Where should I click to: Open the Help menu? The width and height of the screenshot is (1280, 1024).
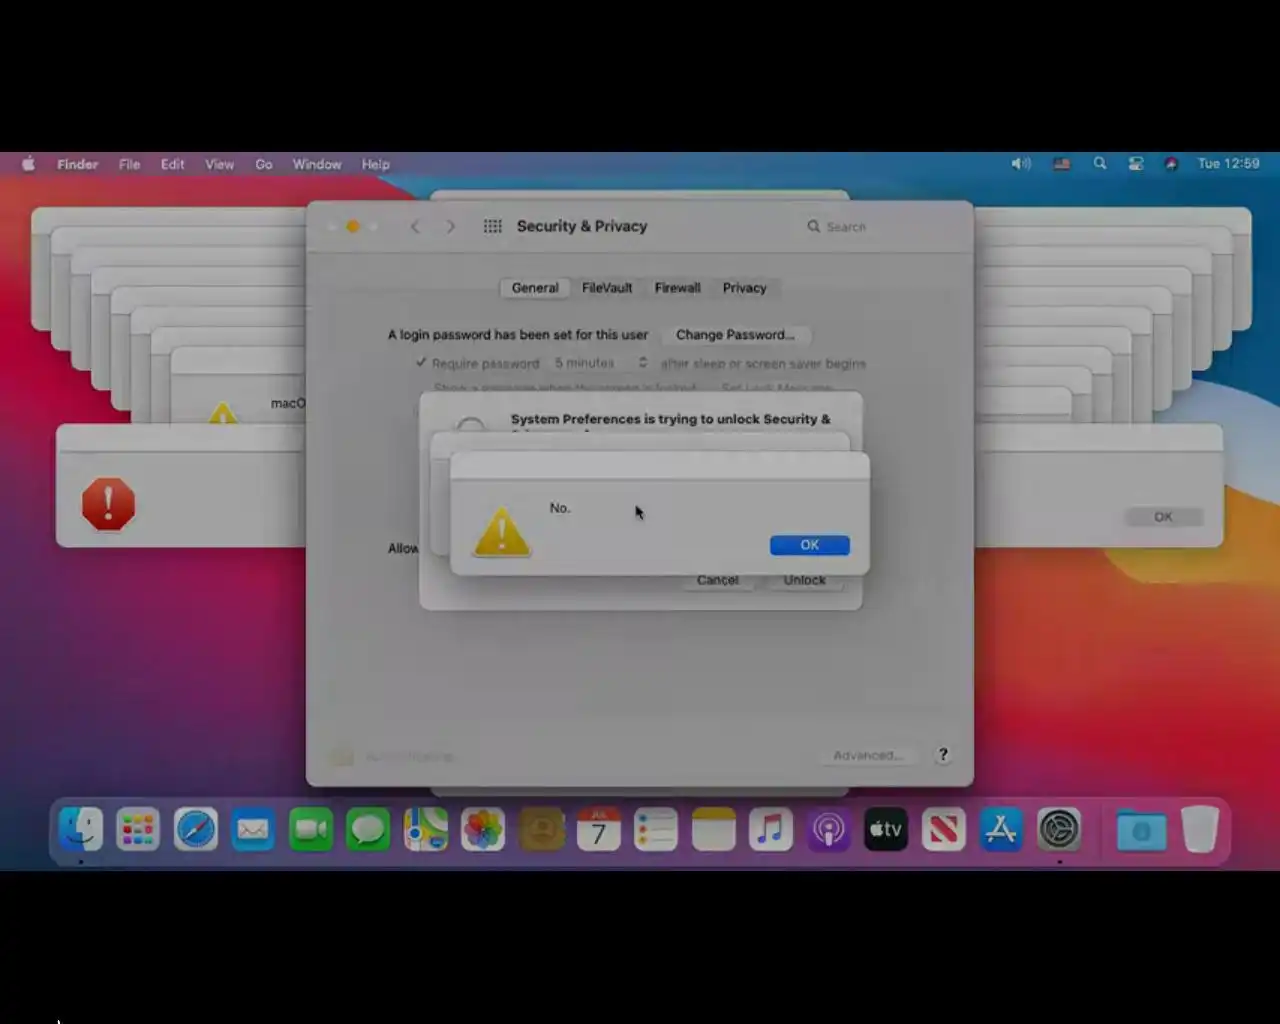[x=376, y=164]
